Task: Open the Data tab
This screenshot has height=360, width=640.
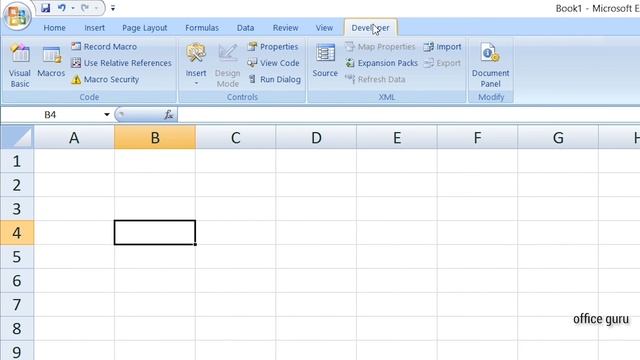Action: click(x=245, y=28)
